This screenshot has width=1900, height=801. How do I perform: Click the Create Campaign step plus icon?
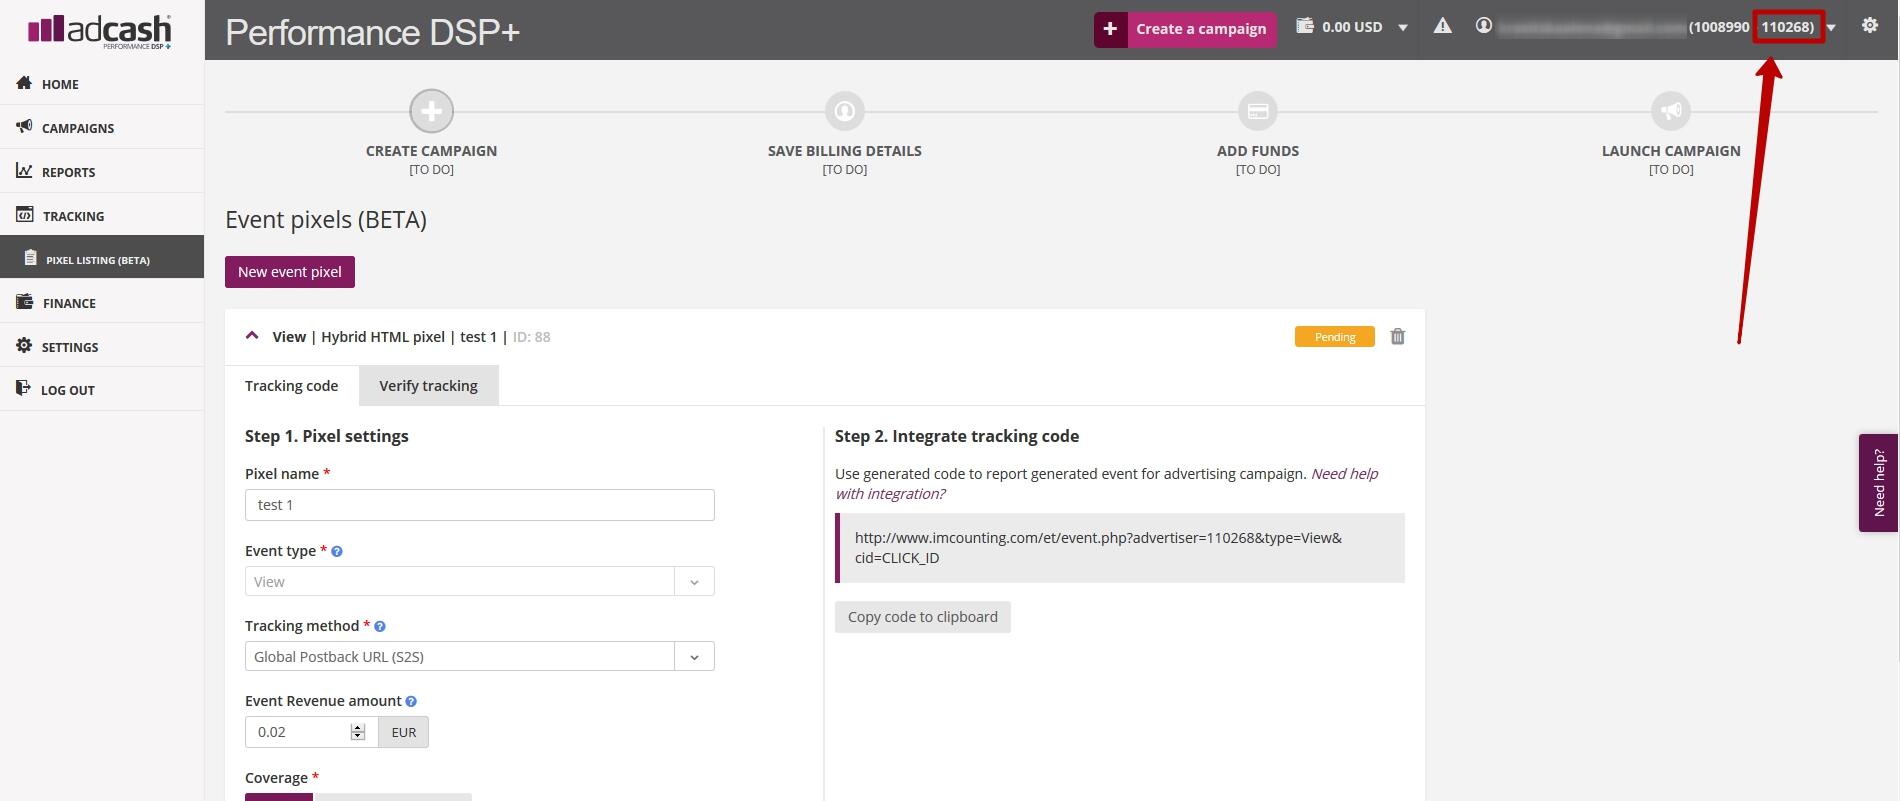coord(431,111)
